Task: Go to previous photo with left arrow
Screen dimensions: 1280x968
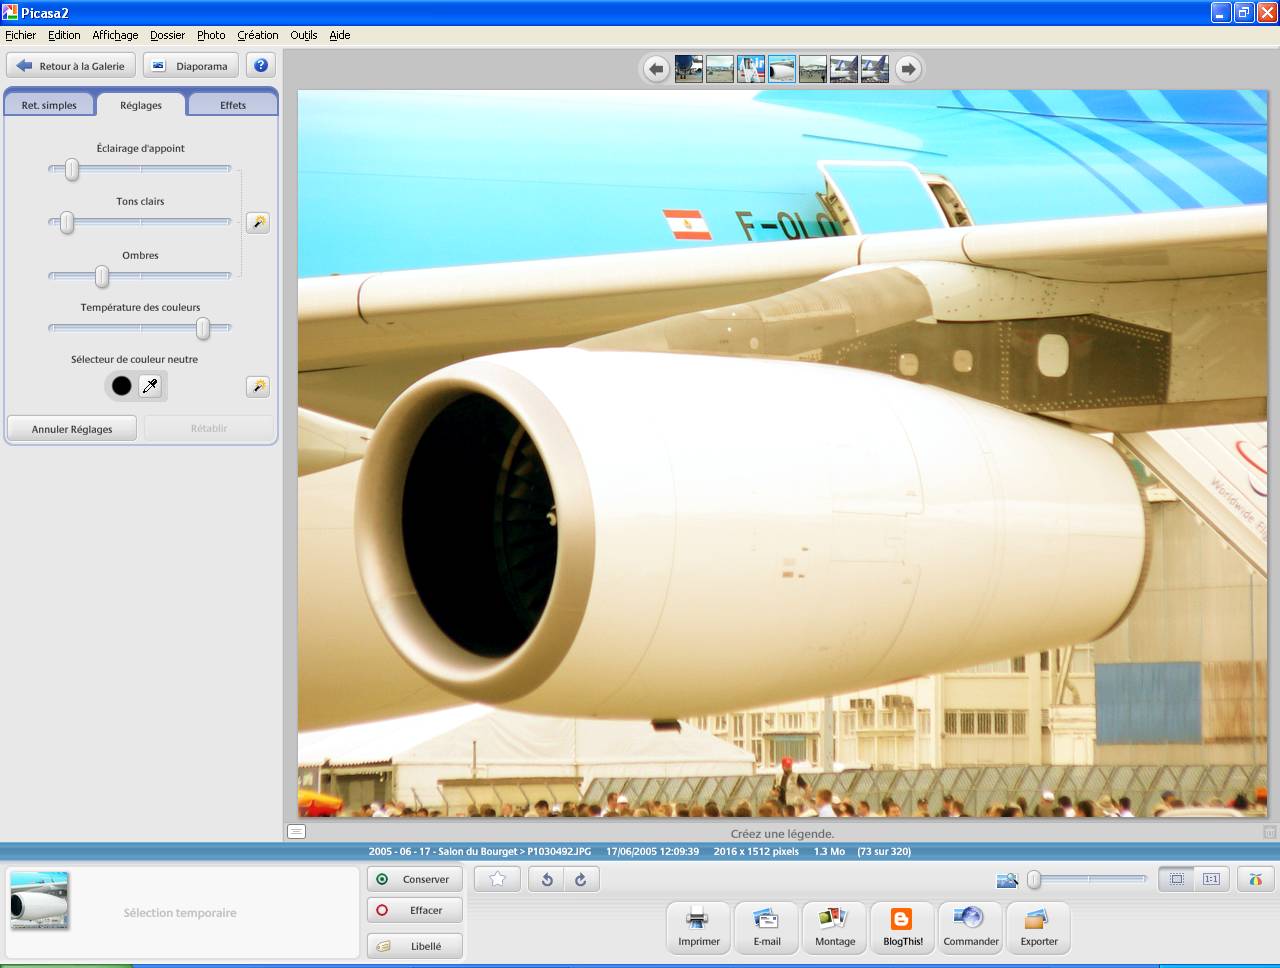Action: 655,69
